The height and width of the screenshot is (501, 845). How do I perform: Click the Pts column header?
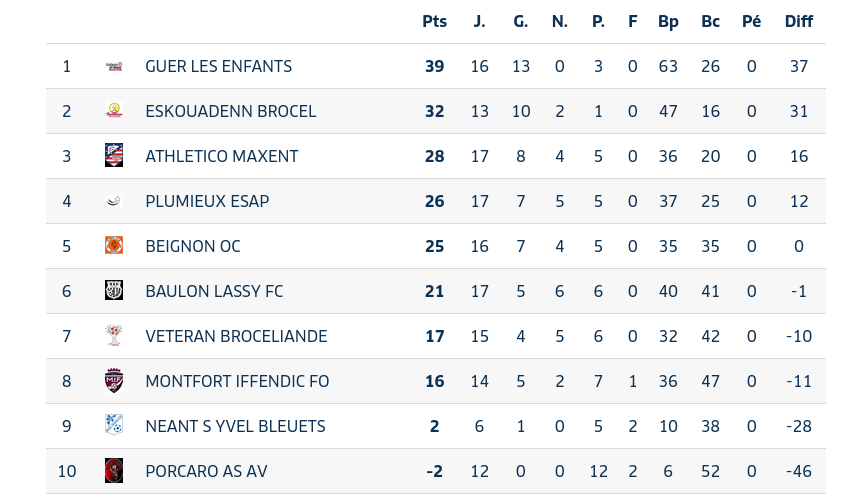point(434,21)
